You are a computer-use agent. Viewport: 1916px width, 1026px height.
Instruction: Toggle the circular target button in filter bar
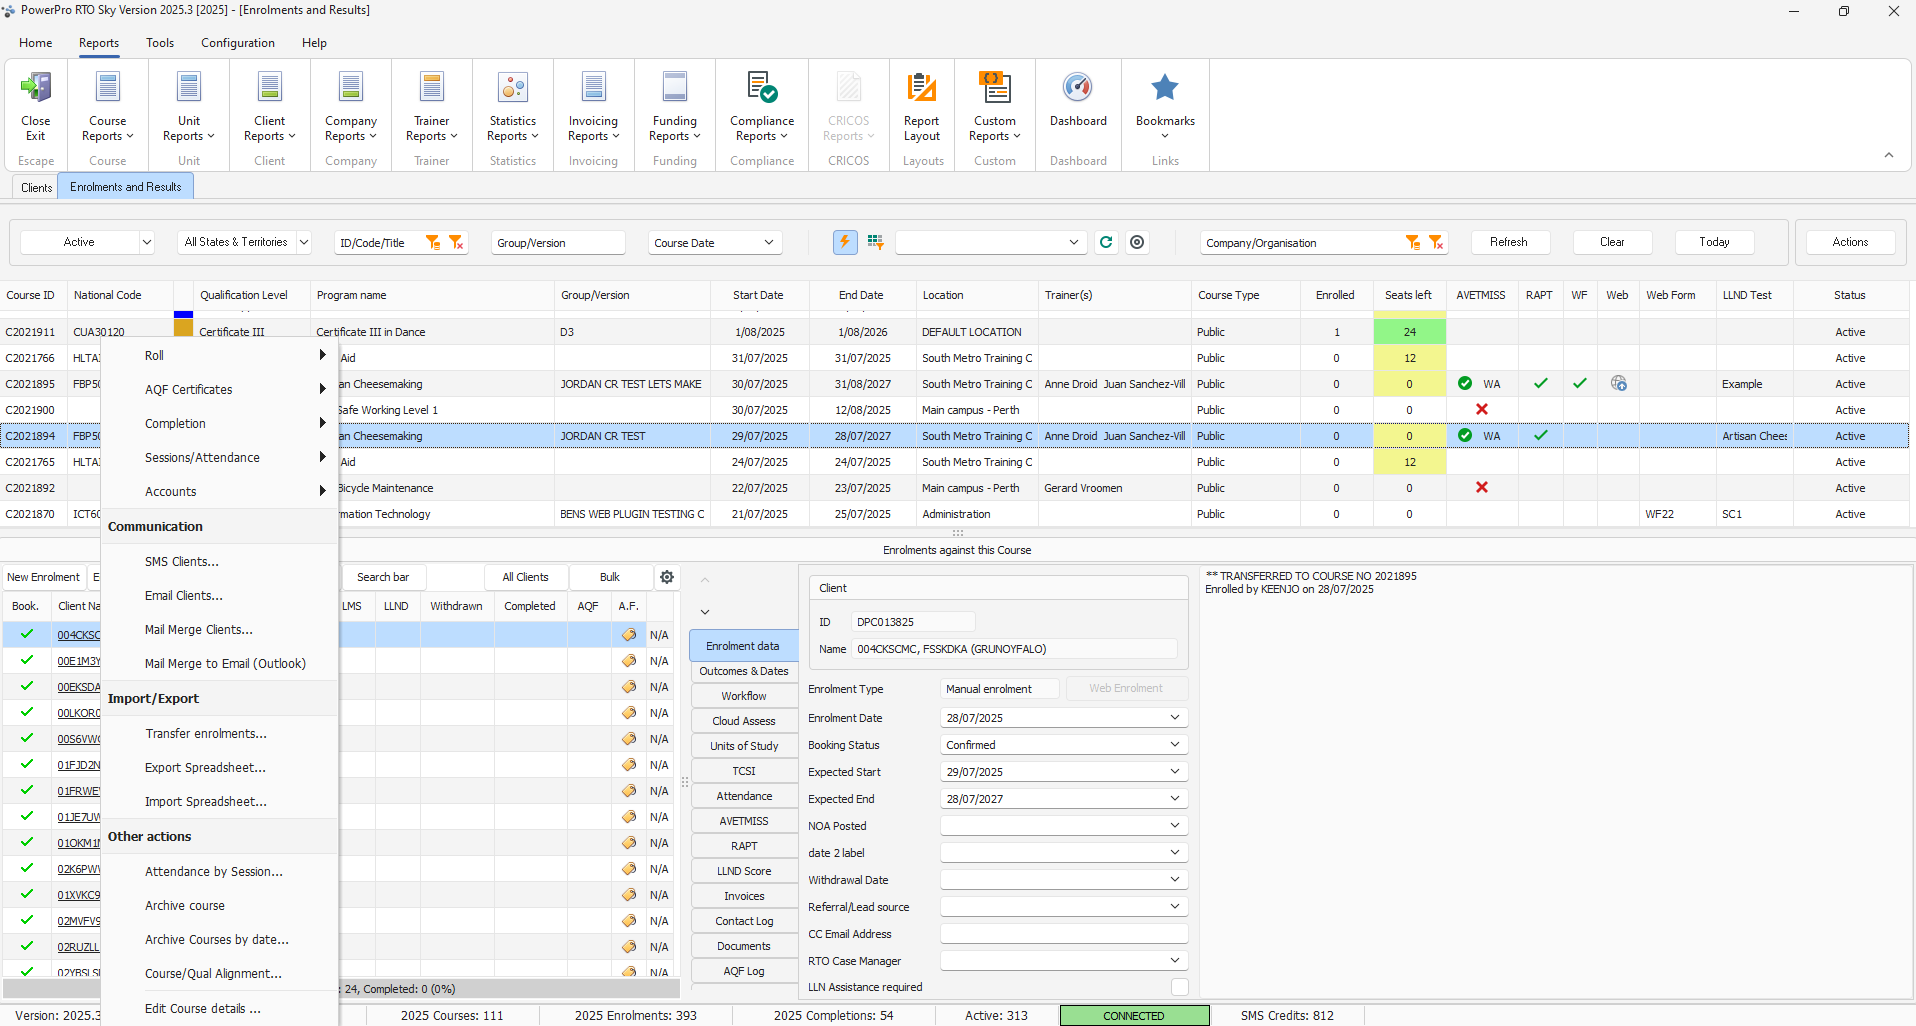pos(1137,242)
